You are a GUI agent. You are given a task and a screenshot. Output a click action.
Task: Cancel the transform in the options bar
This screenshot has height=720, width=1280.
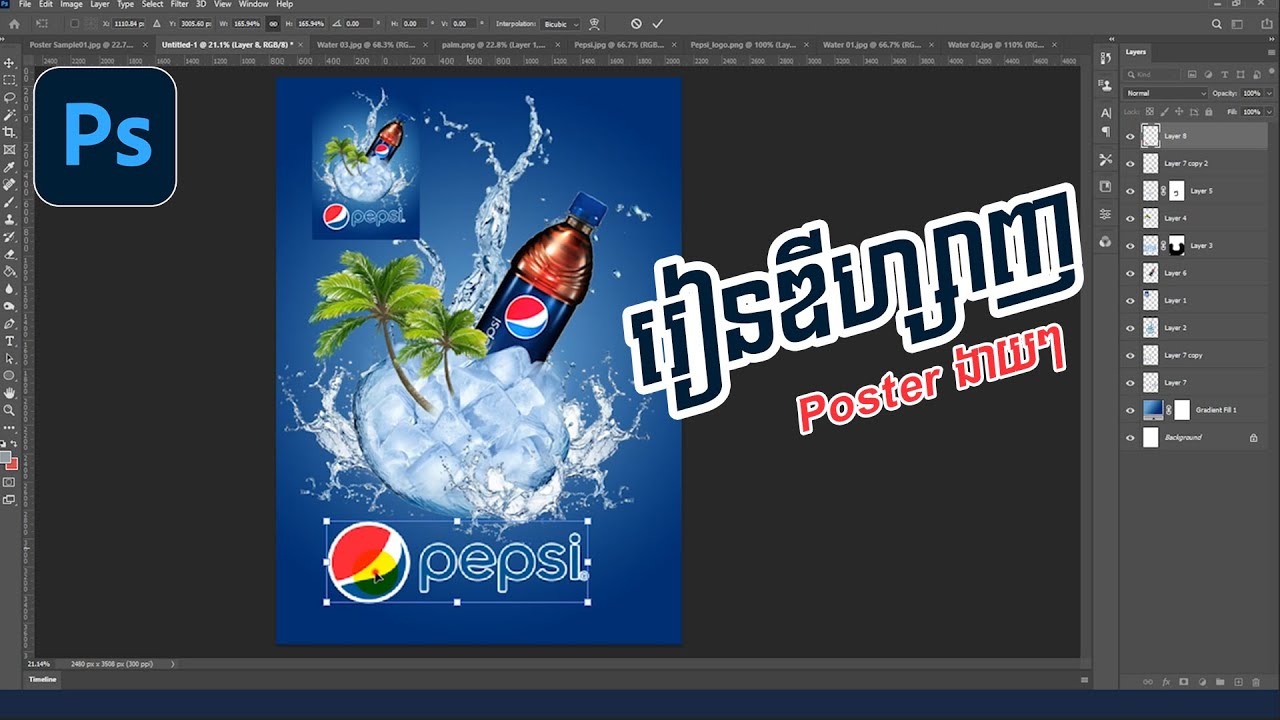pyautogui.click(x=636, y=23)
